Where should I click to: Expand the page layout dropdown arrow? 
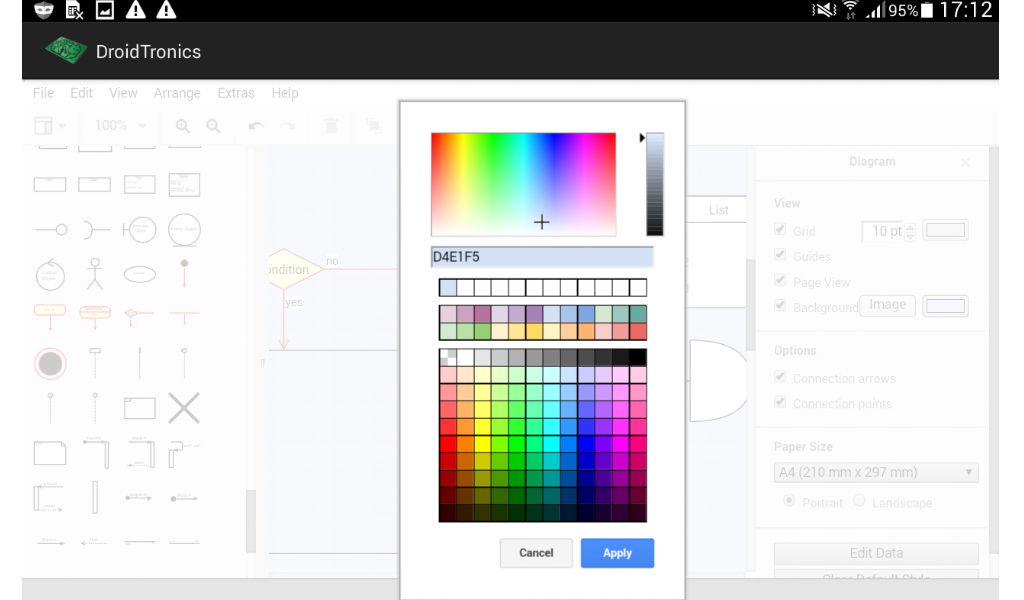pos(60,125)
